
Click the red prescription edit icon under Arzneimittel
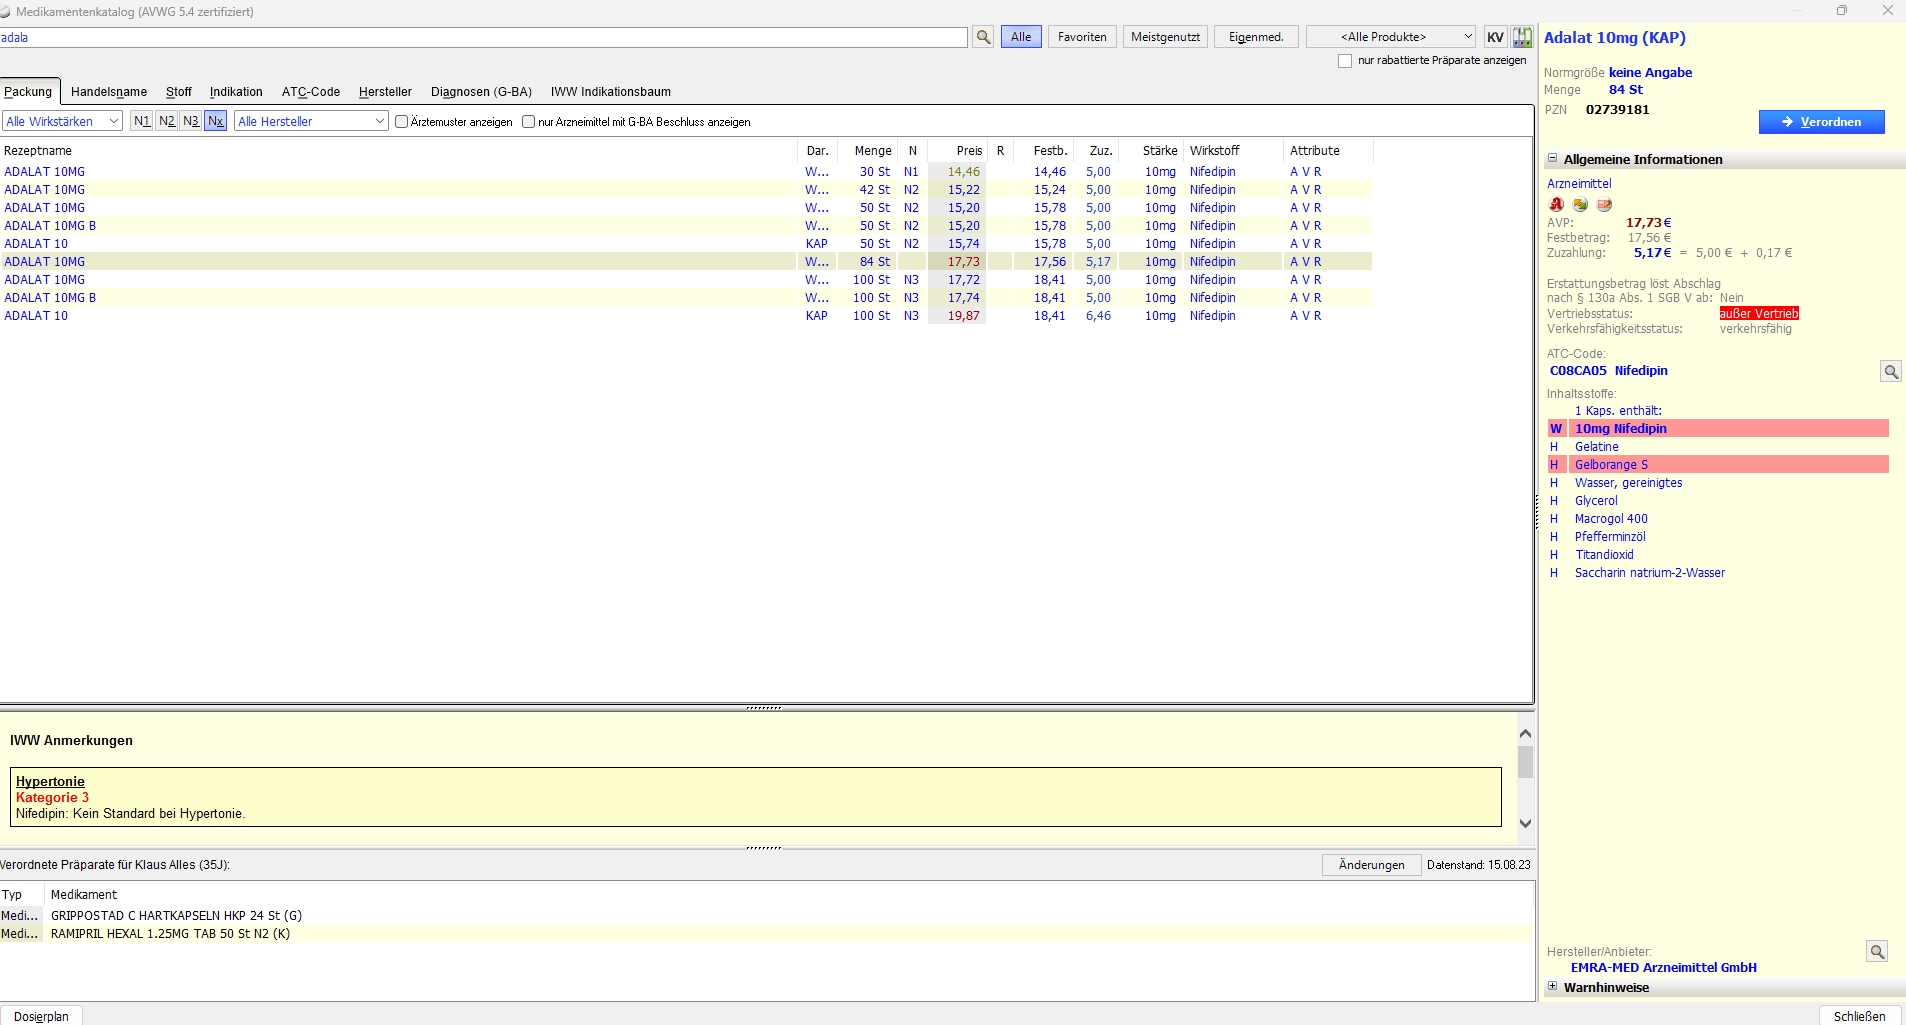[x=1604, y=205]
